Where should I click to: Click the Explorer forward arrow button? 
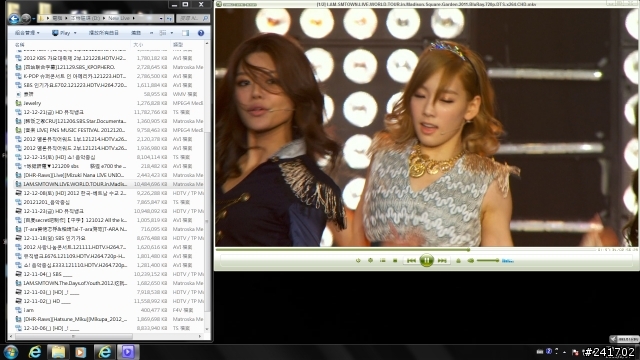[26, 18]
